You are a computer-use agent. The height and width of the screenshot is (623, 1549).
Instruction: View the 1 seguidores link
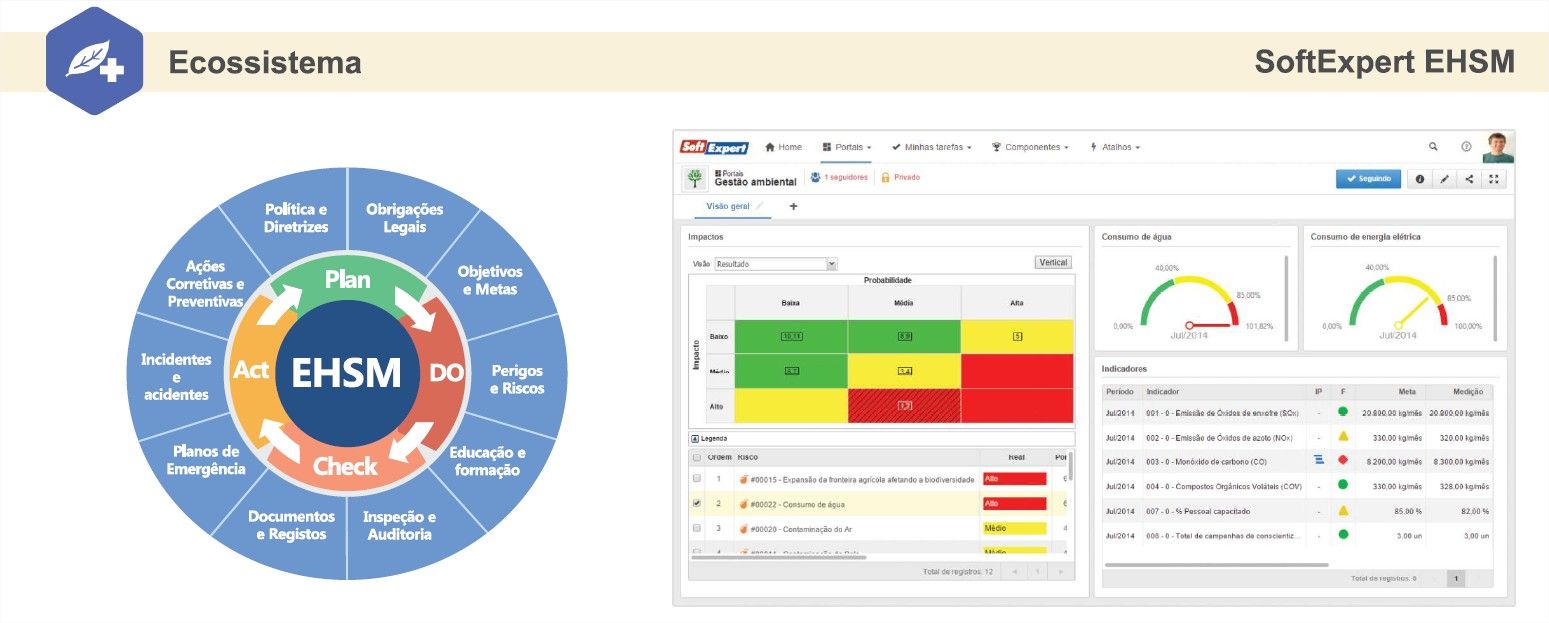tap(839, 178)
